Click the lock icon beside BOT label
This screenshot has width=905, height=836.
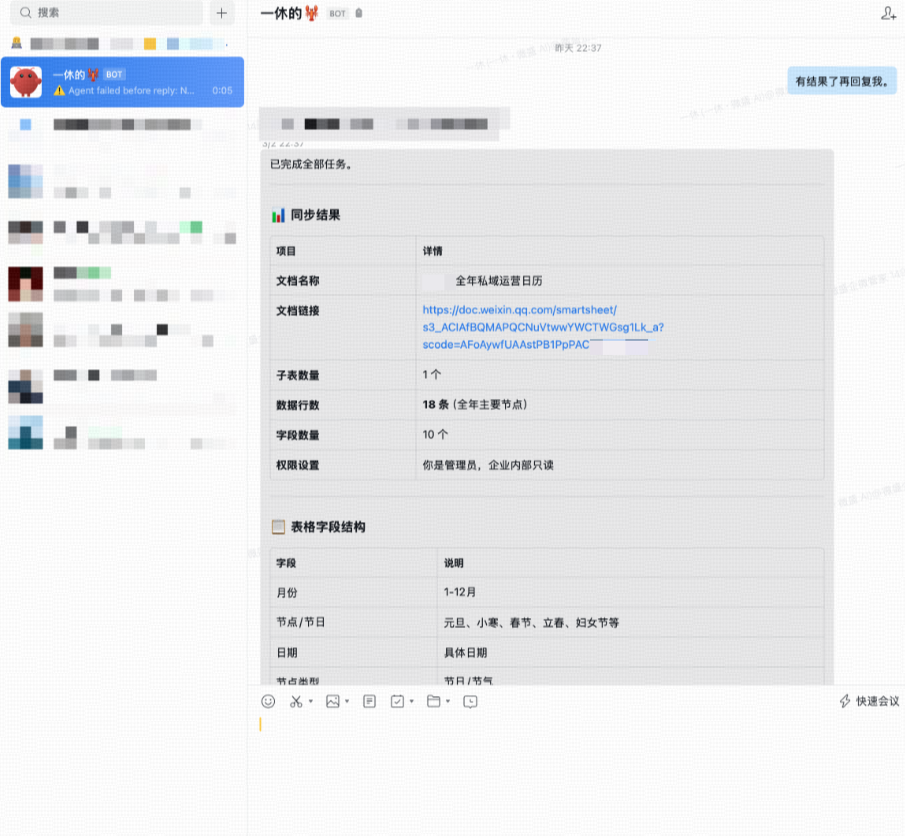(x=359, y=13)
